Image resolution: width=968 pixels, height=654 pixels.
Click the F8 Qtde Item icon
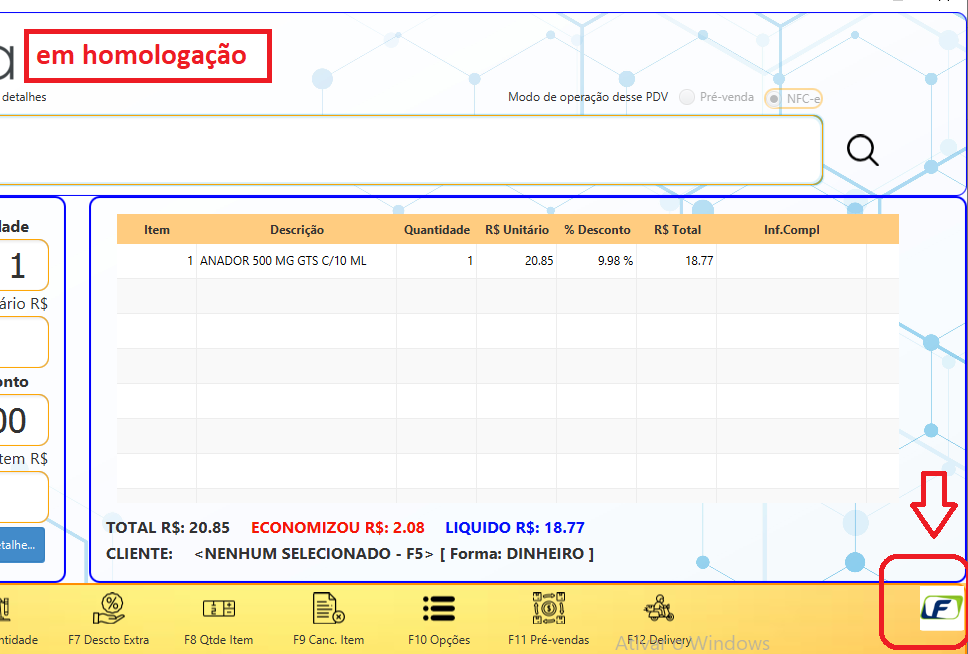point(218,608)
